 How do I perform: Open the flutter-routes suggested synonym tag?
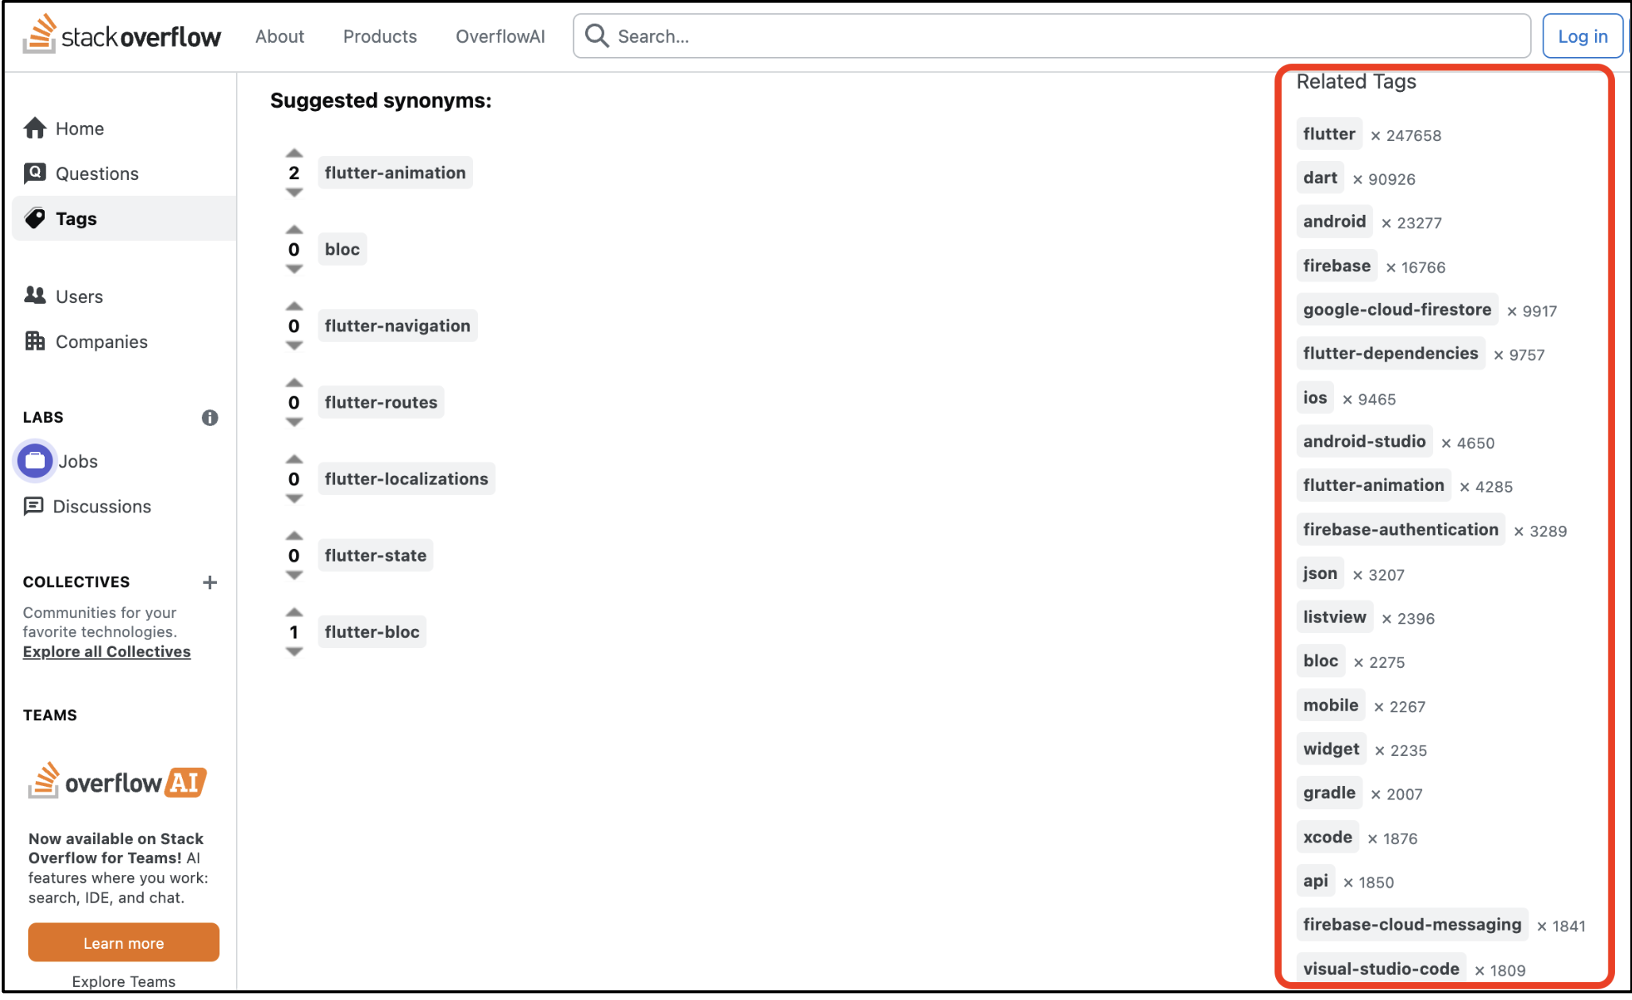[381, 402]
